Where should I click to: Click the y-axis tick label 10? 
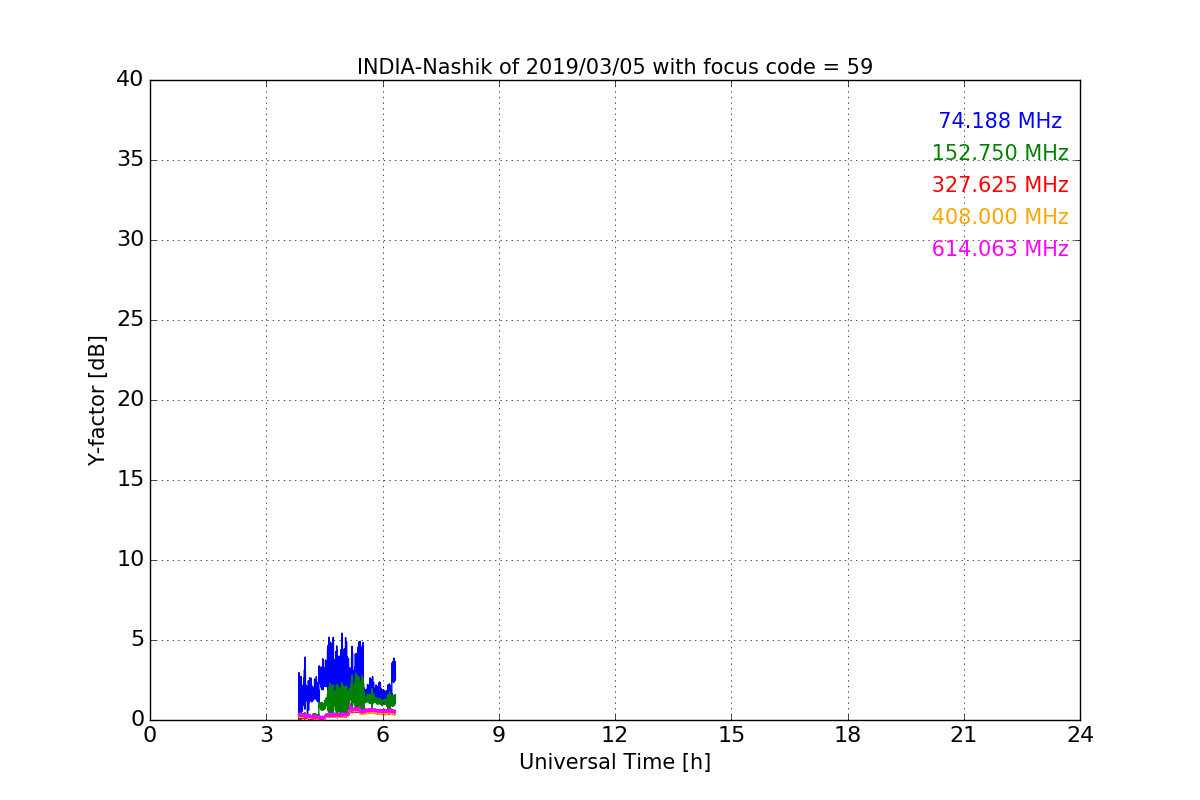[130, 560]
